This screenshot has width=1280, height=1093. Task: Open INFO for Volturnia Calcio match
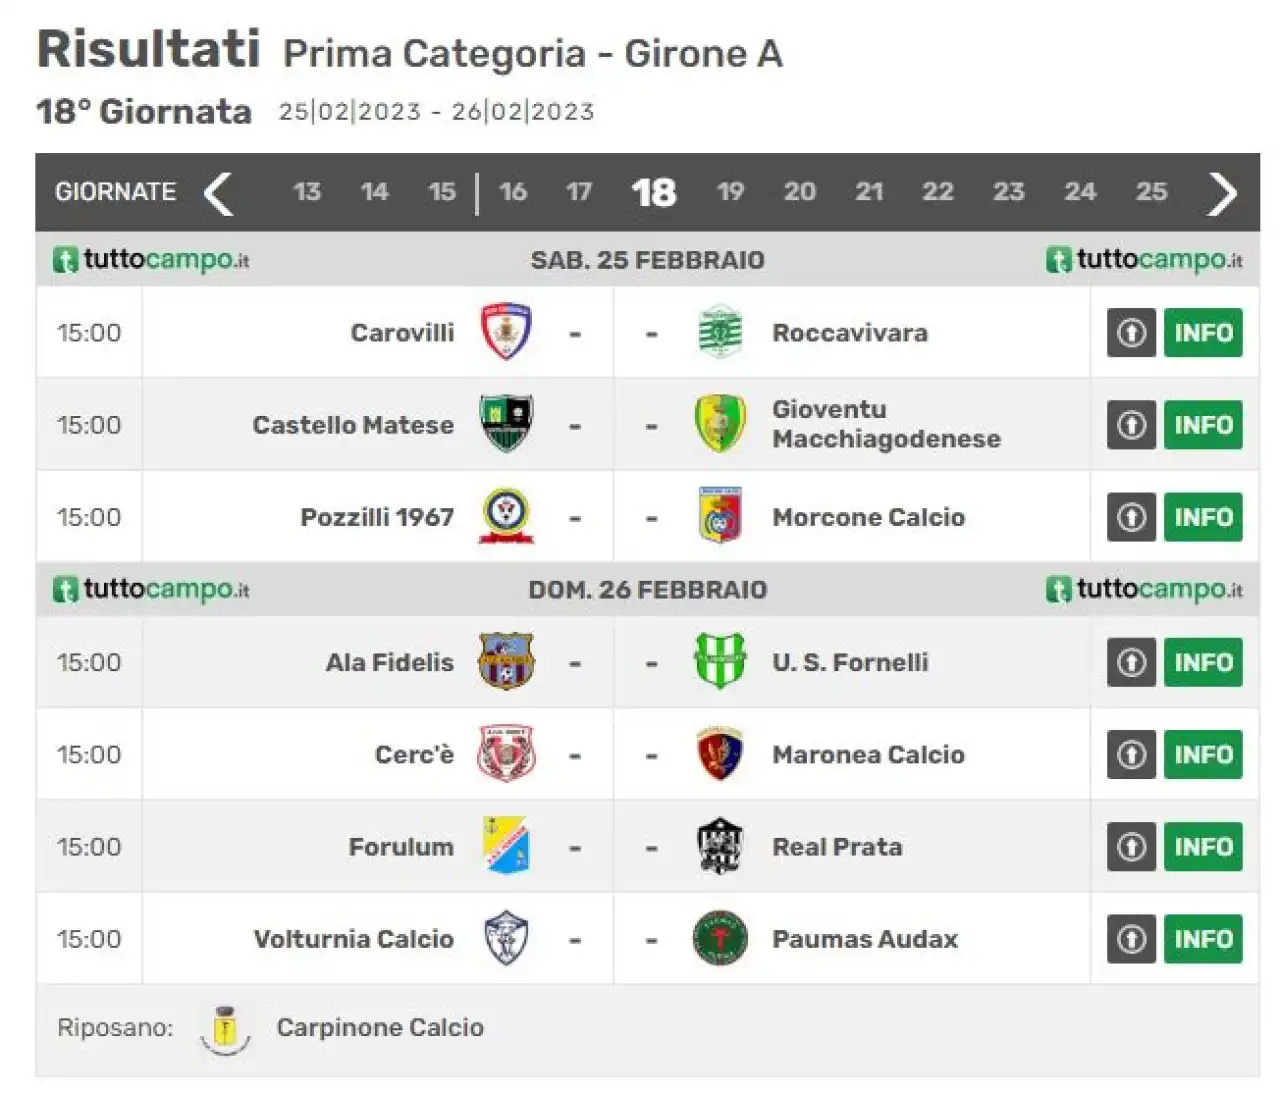(1203, 939)
